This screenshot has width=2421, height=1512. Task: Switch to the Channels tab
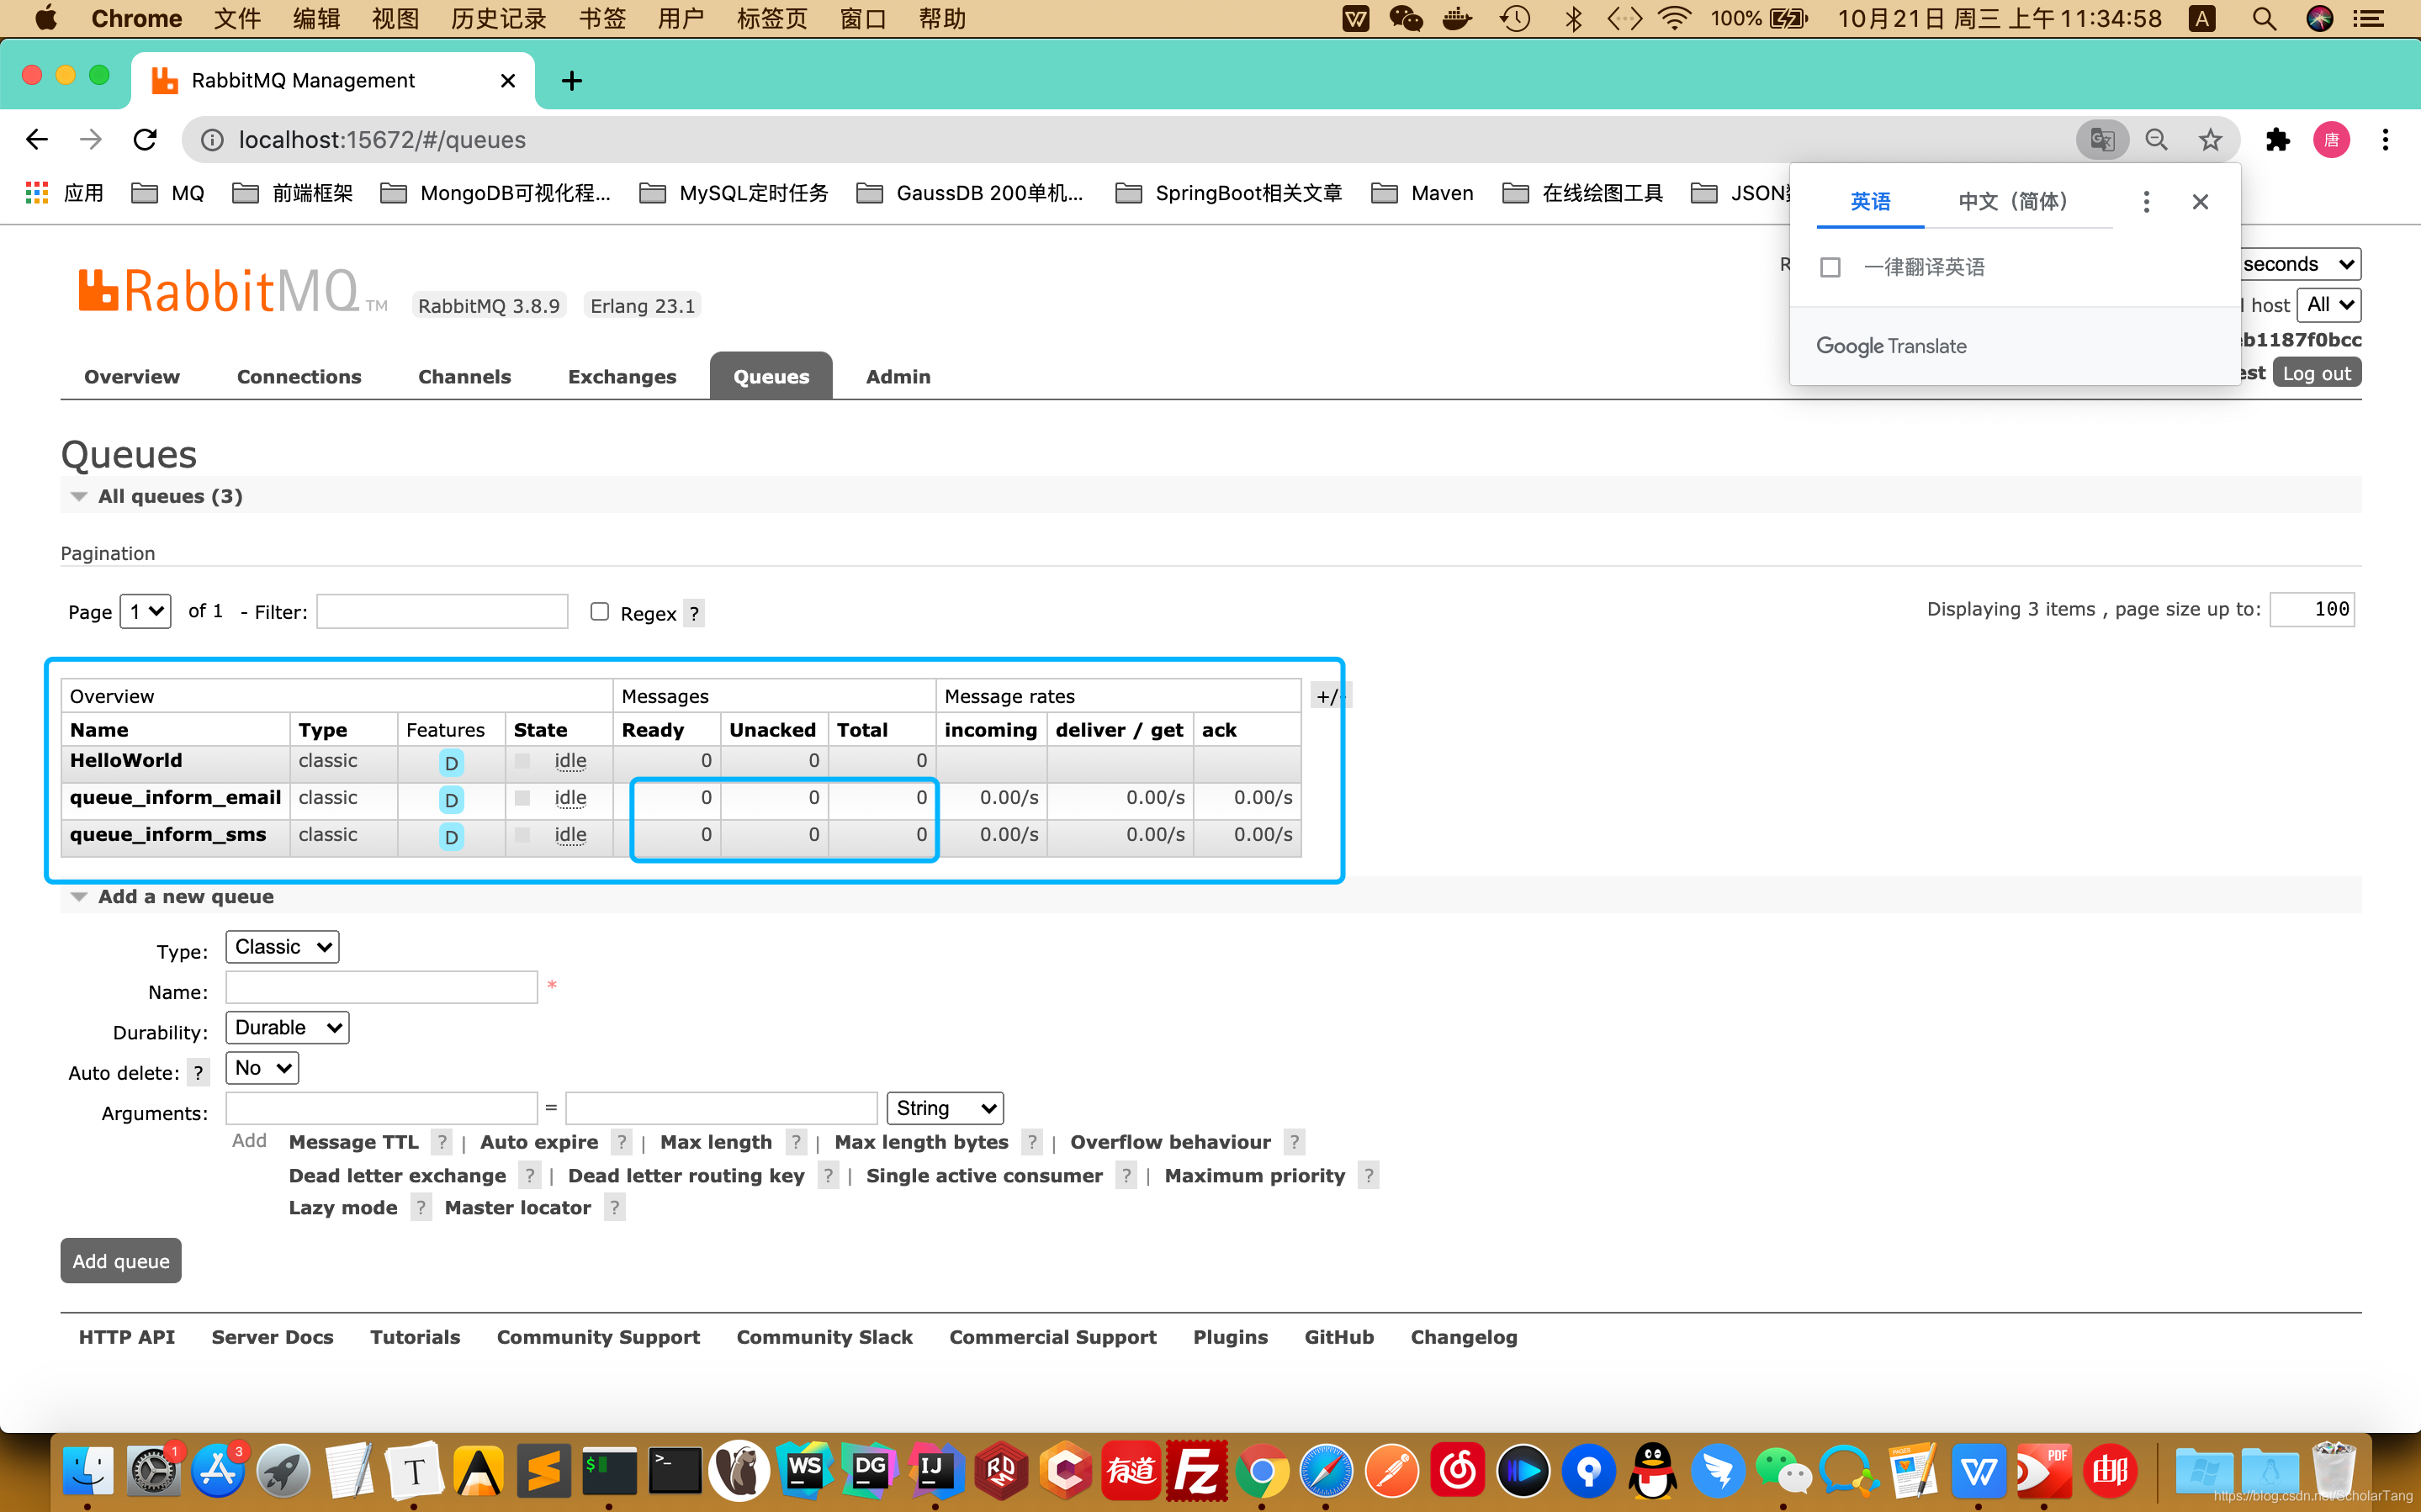[464, 376]
